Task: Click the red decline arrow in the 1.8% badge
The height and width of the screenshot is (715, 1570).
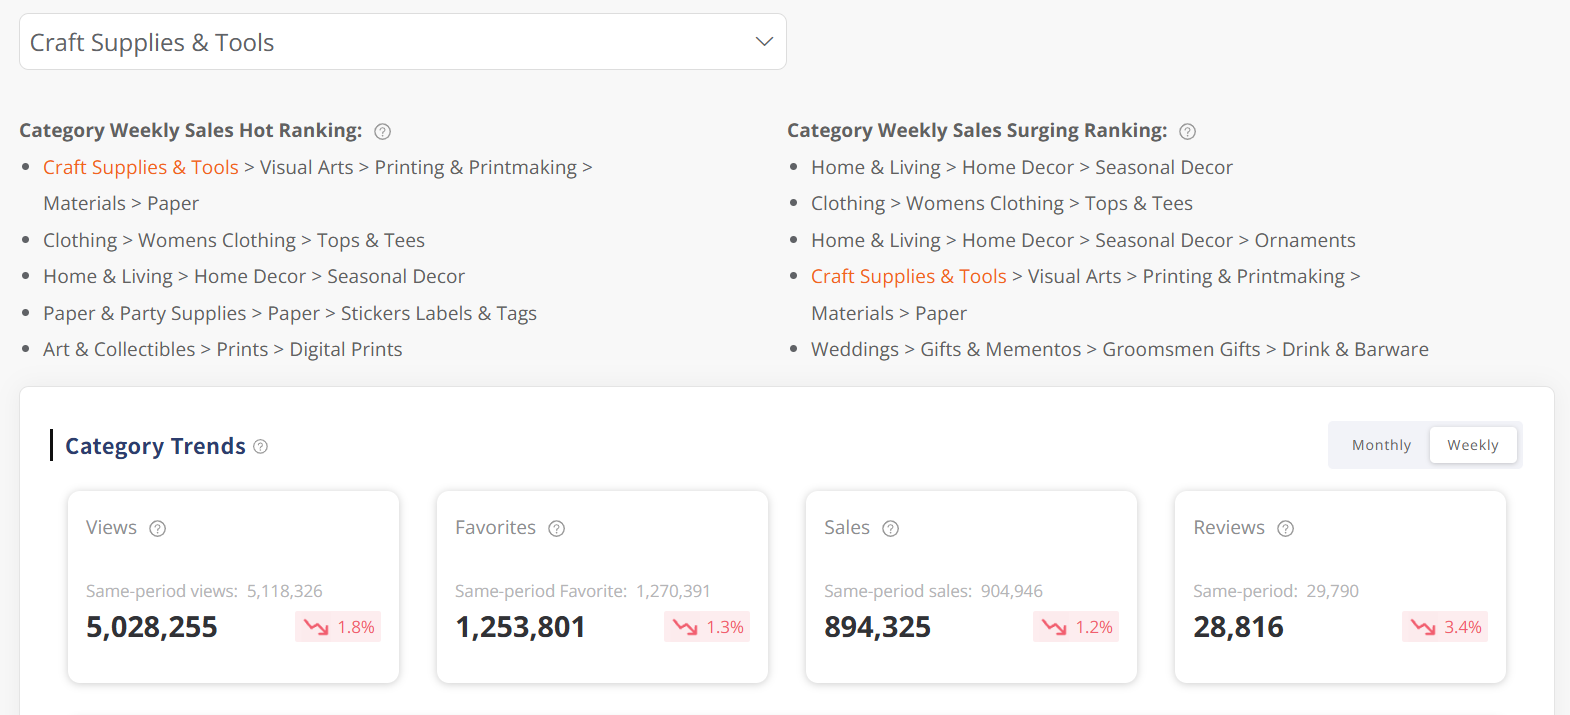Action: point(314,626)
